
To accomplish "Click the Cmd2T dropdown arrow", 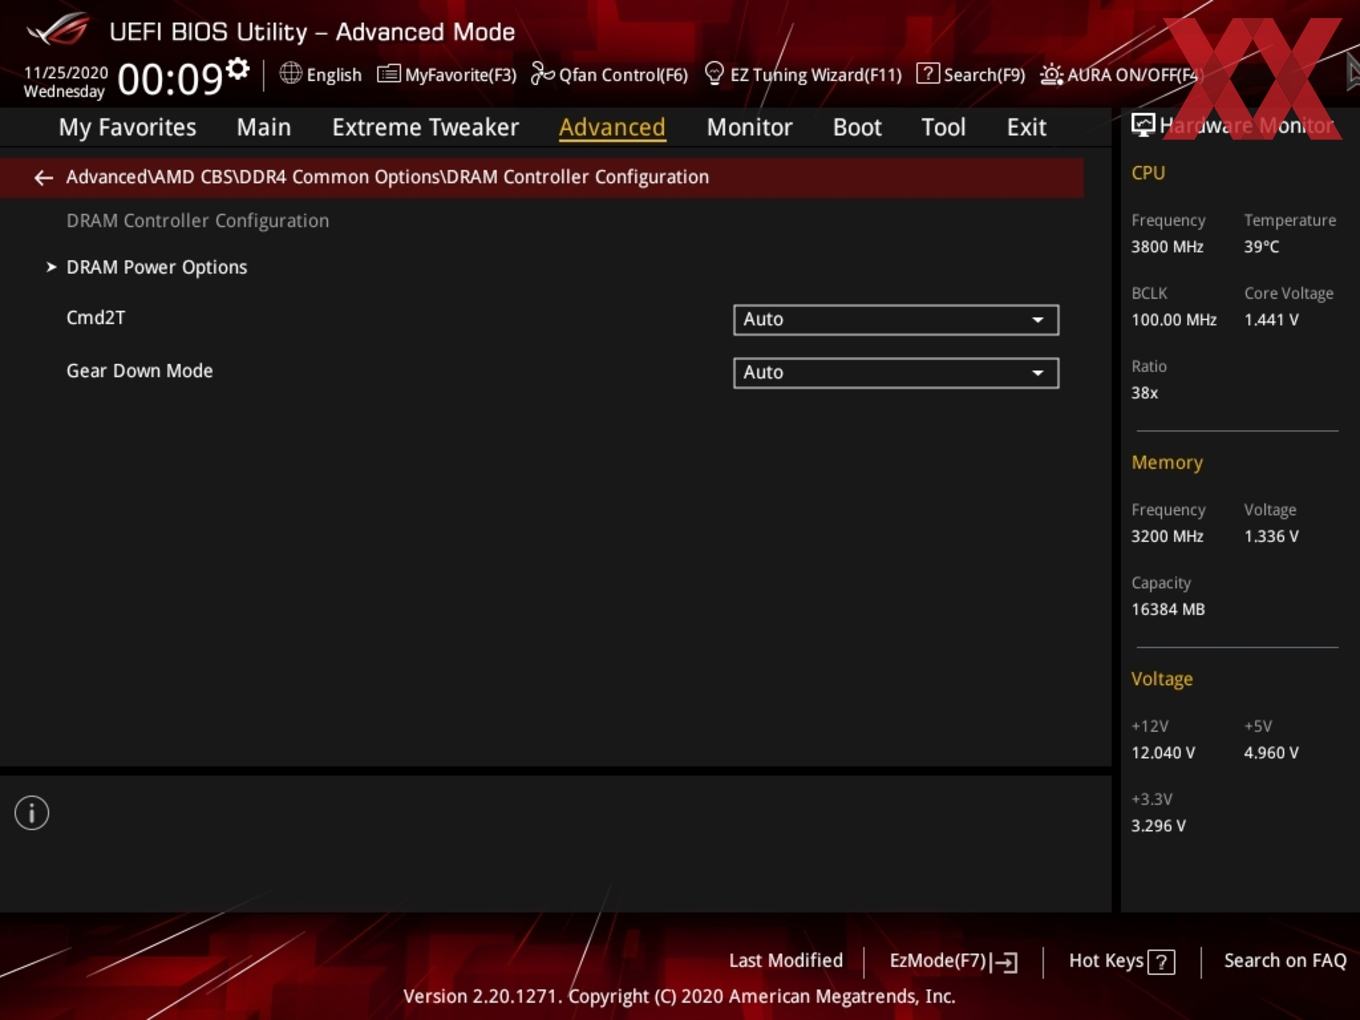I will (x=1038, y=320).
